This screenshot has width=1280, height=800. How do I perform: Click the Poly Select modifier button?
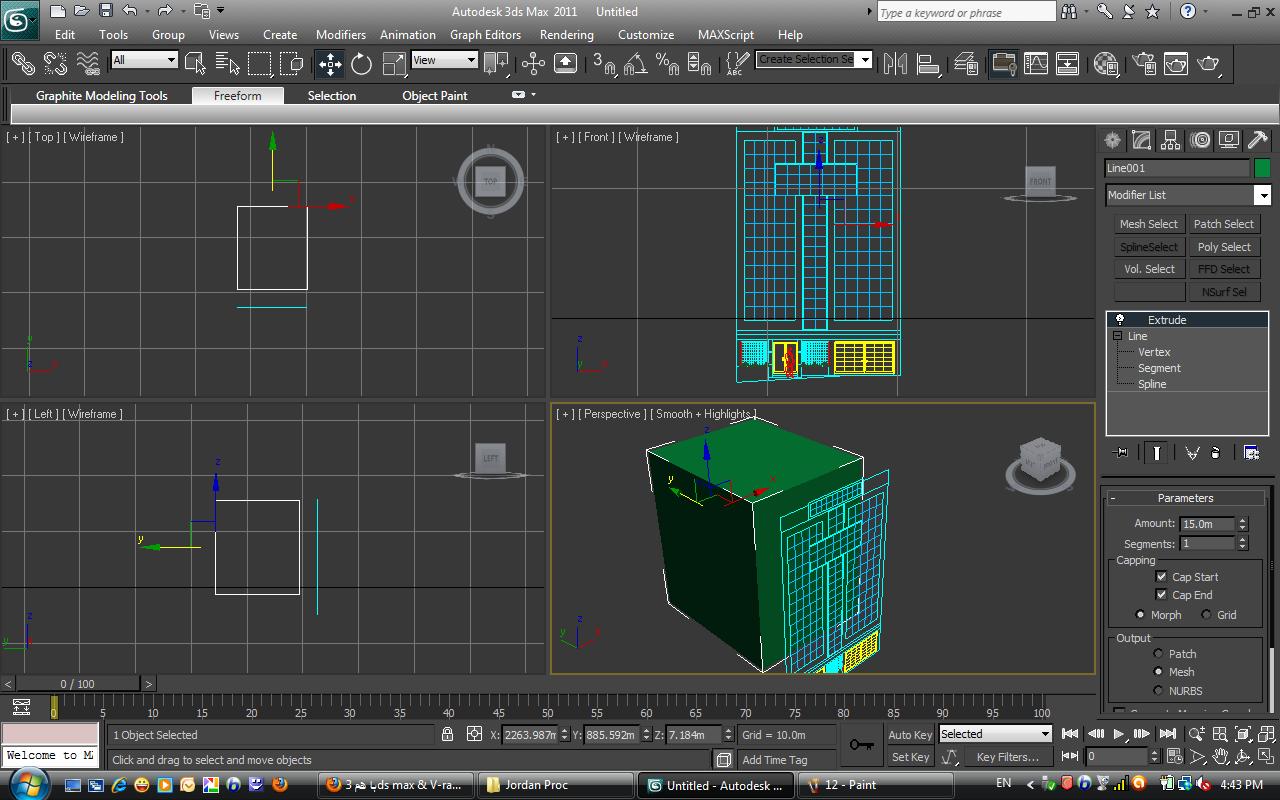pyautogui.click(x=1223, y=247)
